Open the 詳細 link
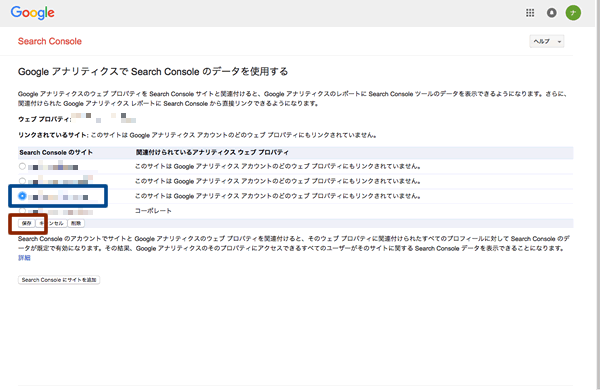Screen dimensions: 600x390 click(x=24, y=258)
